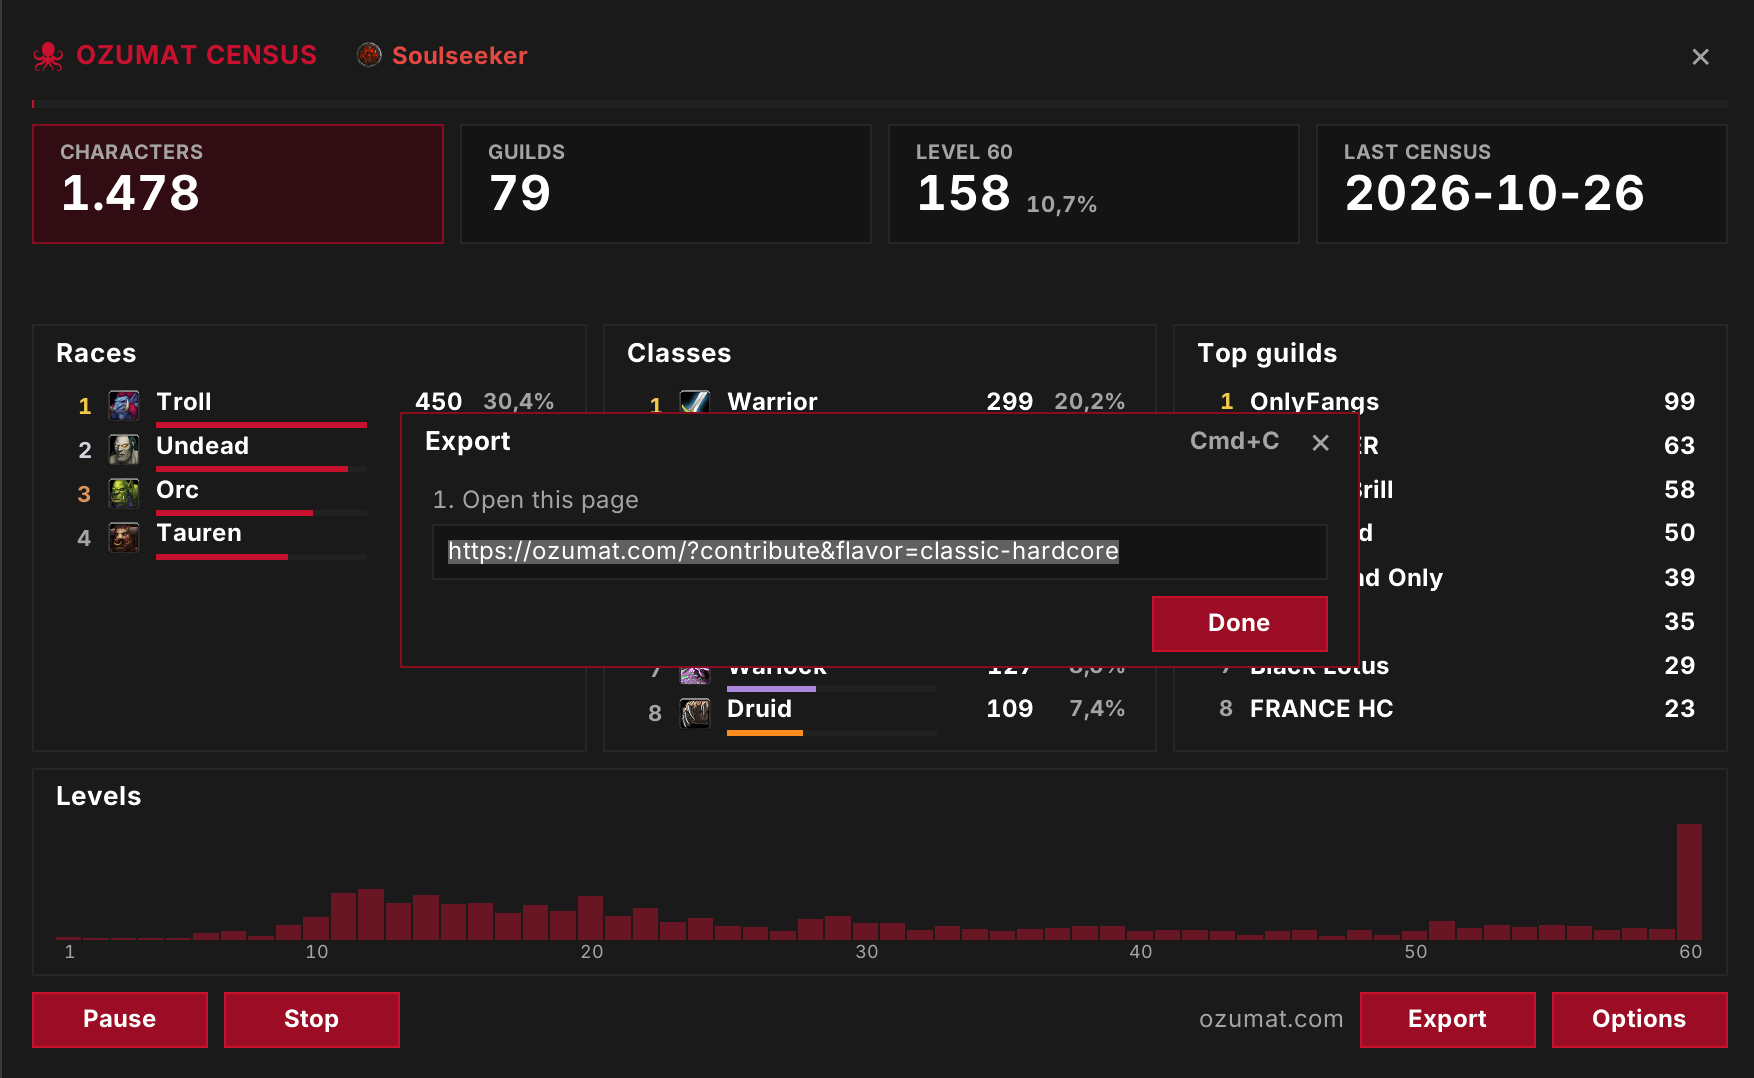Click the FRANCE HC guild name
The height and width of the screenshot is (1078, 1754).
coord(1322,709)
